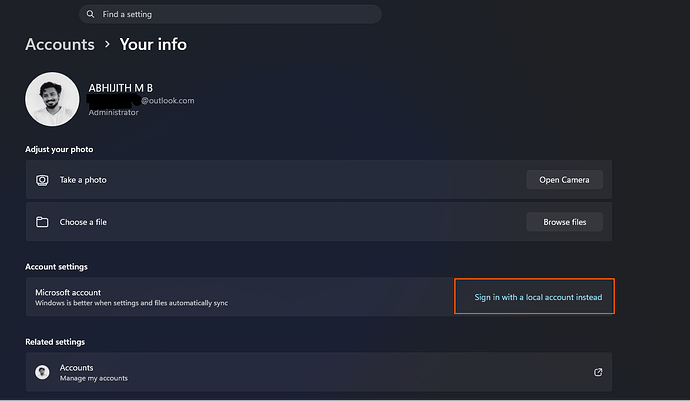Click the profile picture of ABHIJITH M B

pos(52,99)
